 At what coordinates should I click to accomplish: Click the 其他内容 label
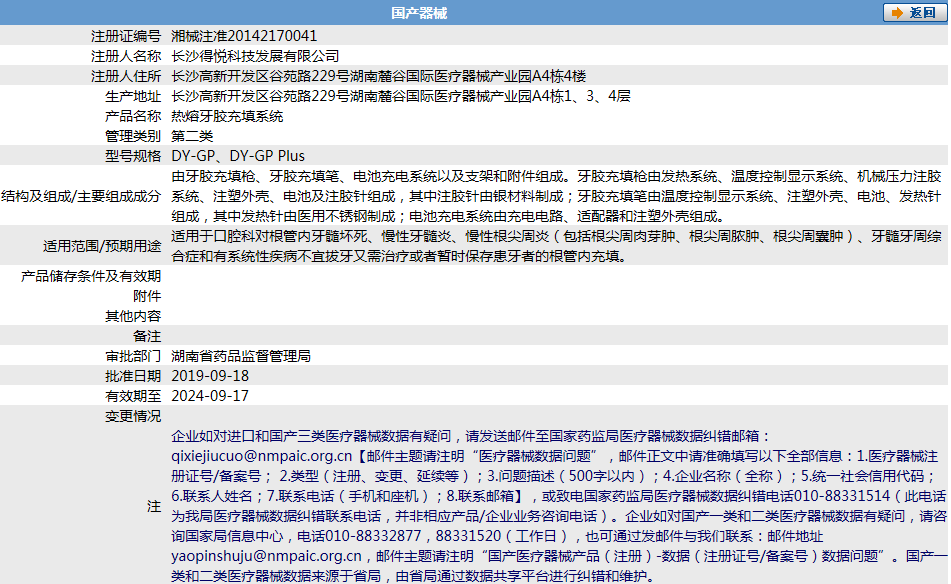click(133, 316)
